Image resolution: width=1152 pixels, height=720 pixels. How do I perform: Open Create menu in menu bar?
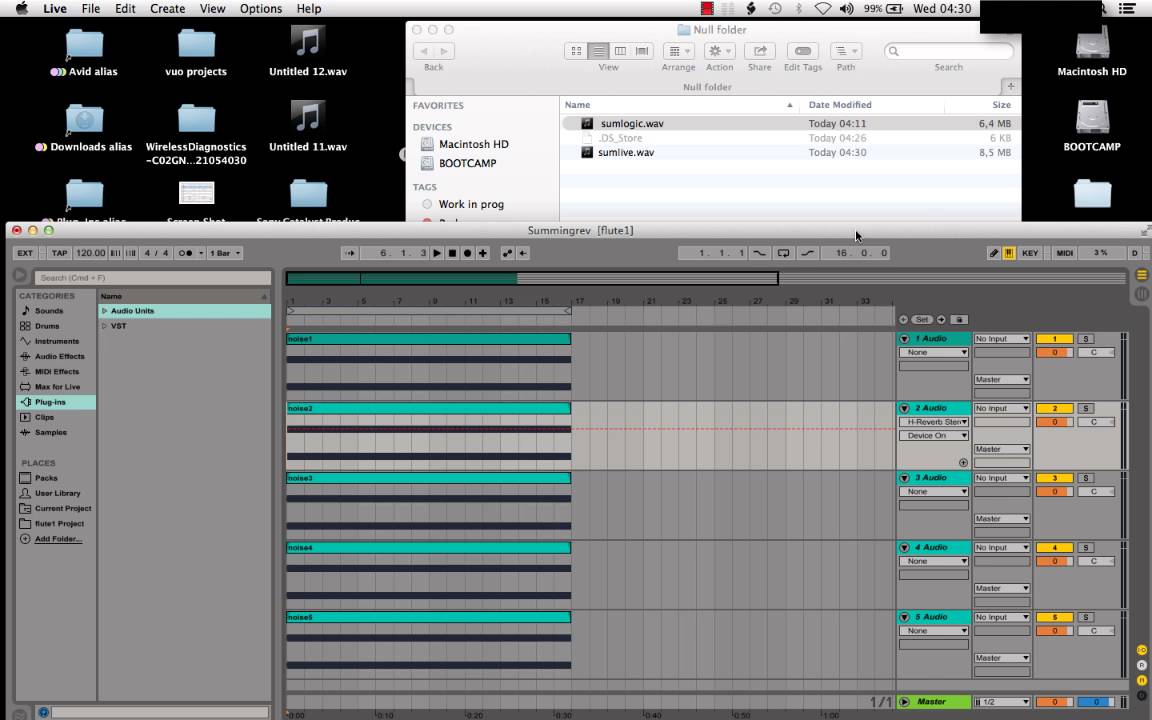[168, 9]
